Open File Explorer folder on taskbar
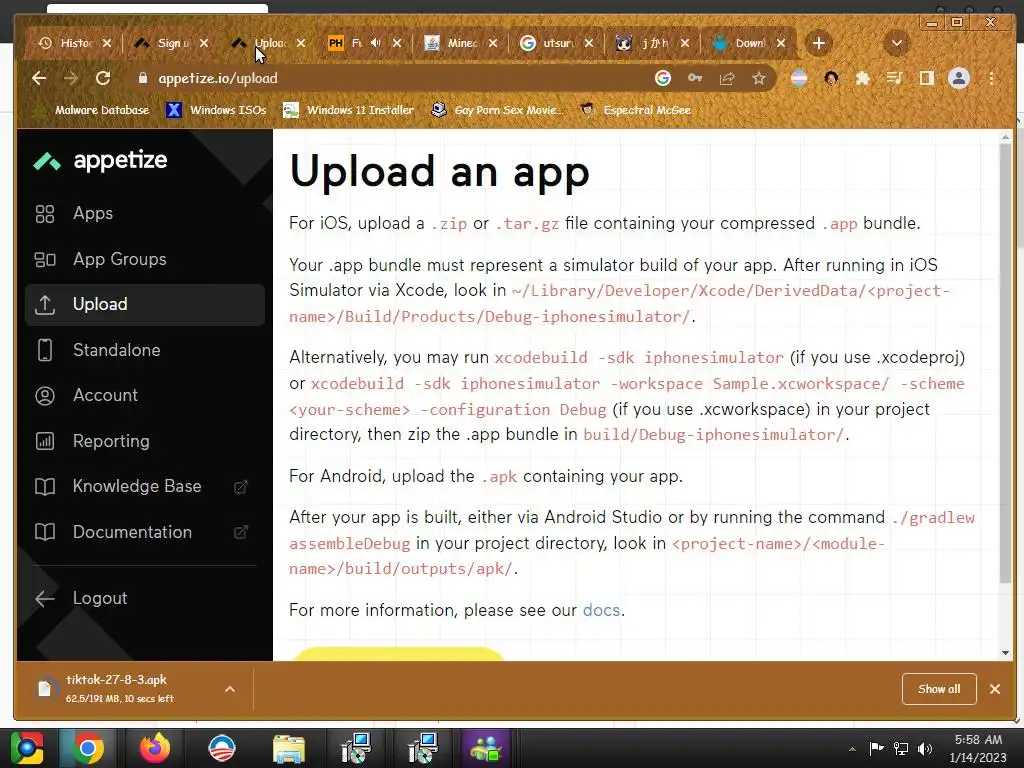 [x=289, y=748]
